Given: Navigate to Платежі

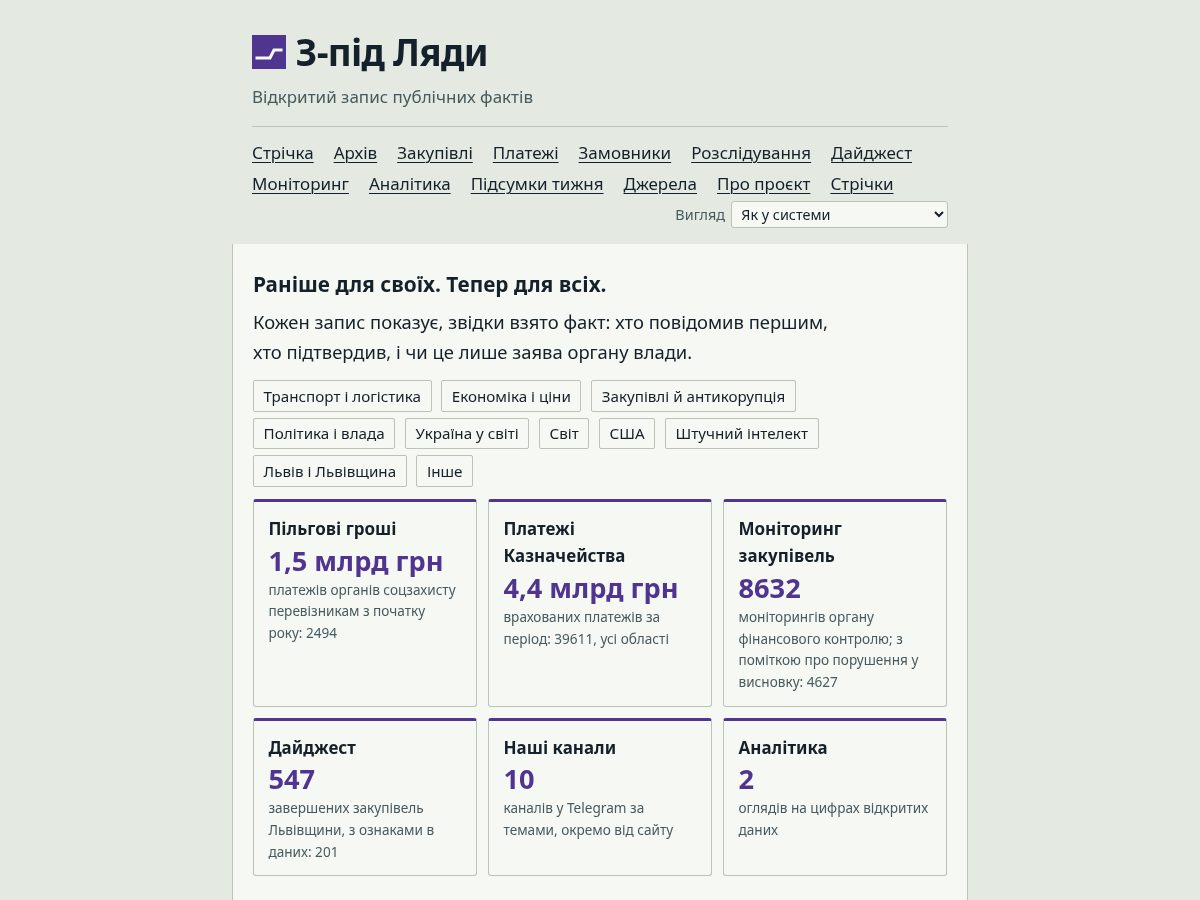Looking at the screenshot, I should [525, 153].
